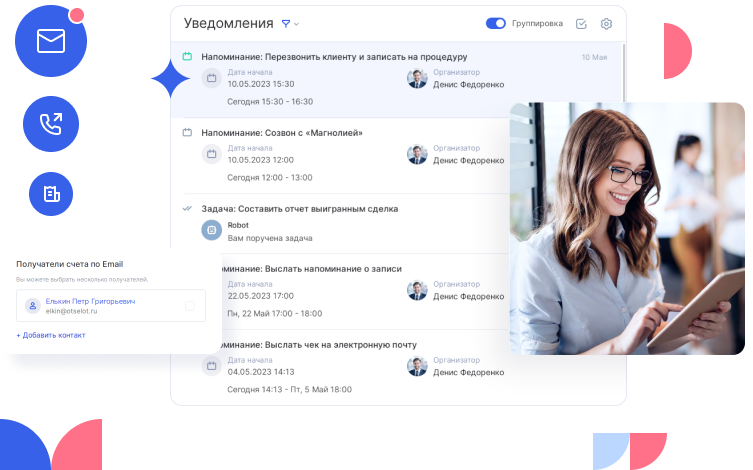Screen dimensions: 753x470
Task: Click the blue email envelope icon
Action: coord(50,41)
